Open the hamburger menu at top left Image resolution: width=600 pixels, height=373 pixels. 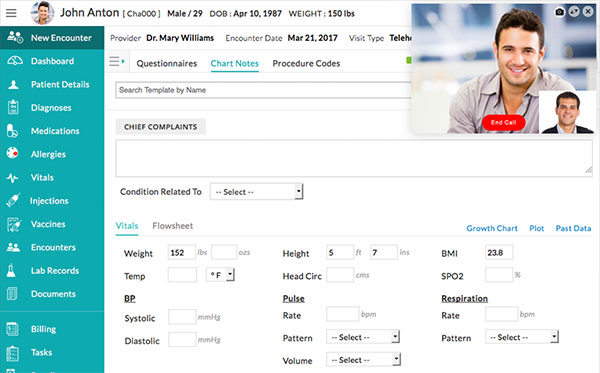(11, 13)
